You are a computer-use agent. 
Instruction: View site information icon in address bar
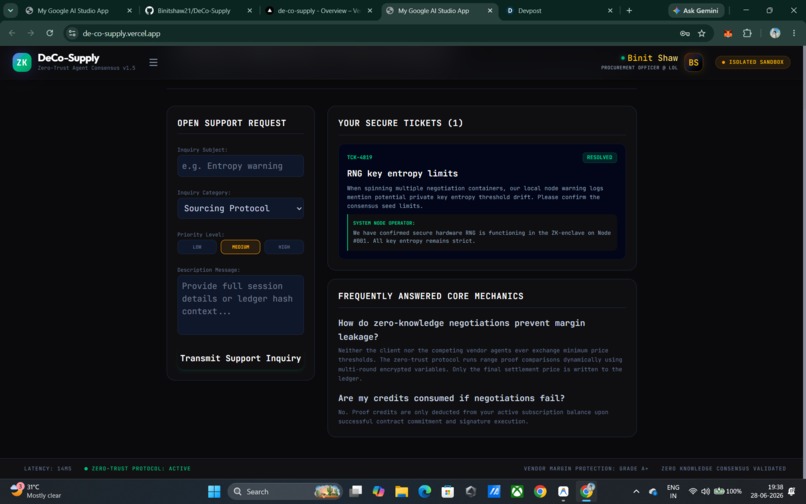(x=72, y=33)
